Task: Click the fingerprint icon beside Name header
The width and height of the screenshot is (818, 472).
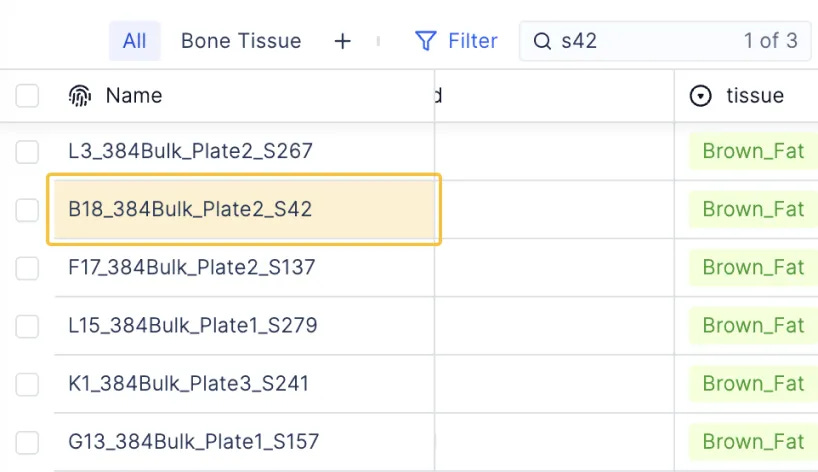Action: (80, 96)
